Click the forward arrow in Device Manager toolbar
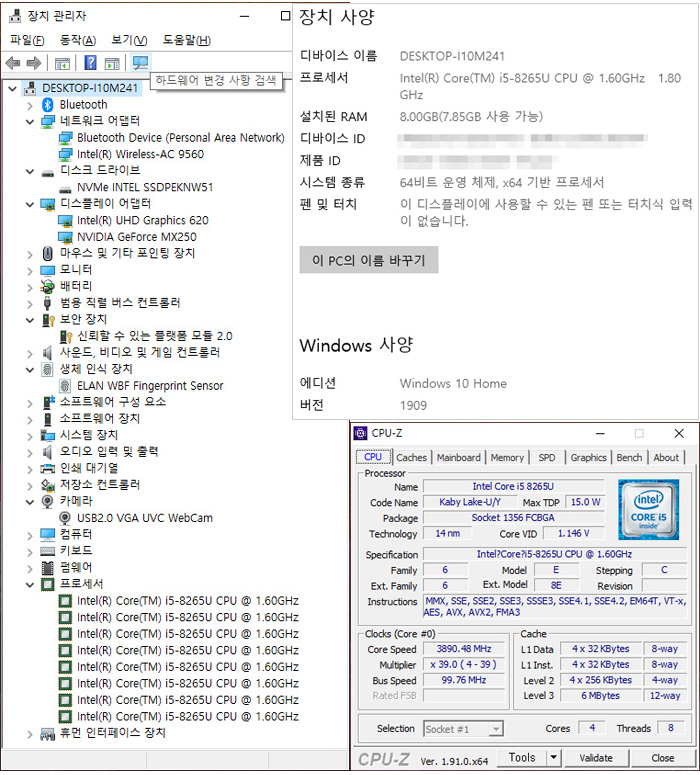The height and width of the screenshot is (775, 700). point(33,63)
